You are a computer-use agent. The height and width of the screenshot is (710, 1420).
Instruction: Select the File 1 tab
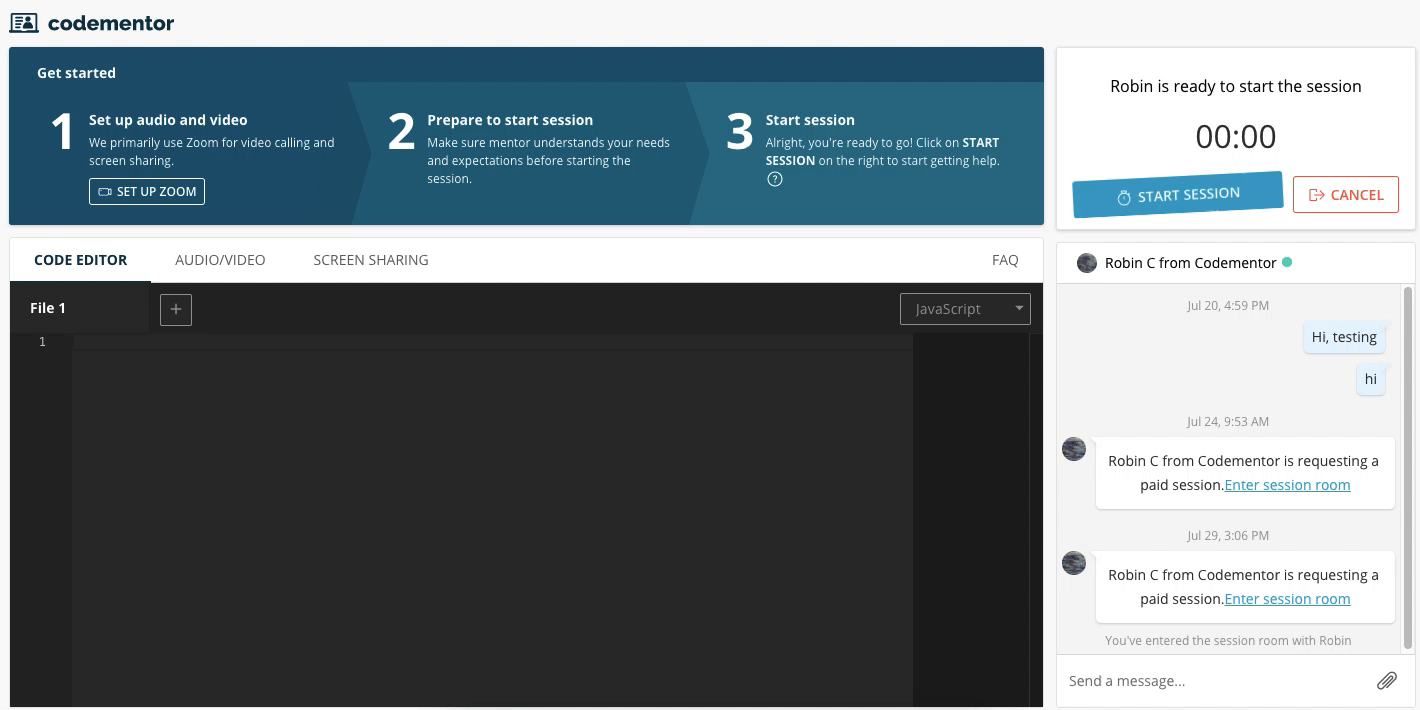click(x=79, y=308)
